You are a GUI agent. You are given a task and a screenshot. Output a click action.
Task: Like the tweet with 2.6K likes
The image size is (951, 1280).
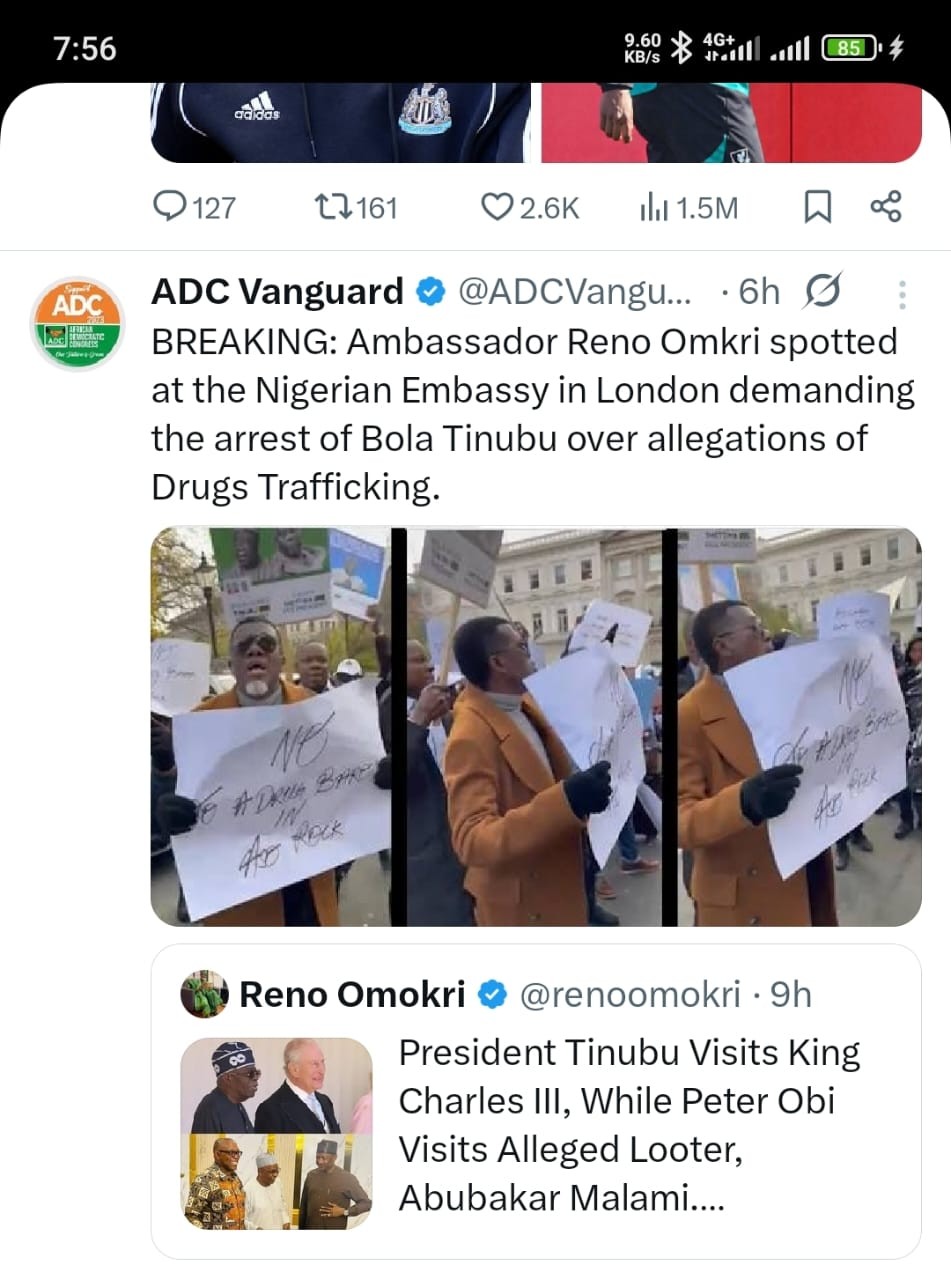[x=497, y=207]
